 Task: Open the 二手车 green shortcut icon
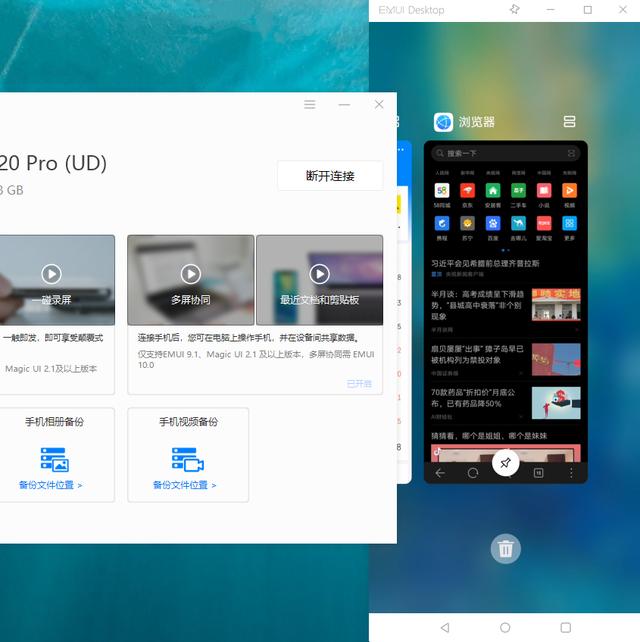(518, 190)
